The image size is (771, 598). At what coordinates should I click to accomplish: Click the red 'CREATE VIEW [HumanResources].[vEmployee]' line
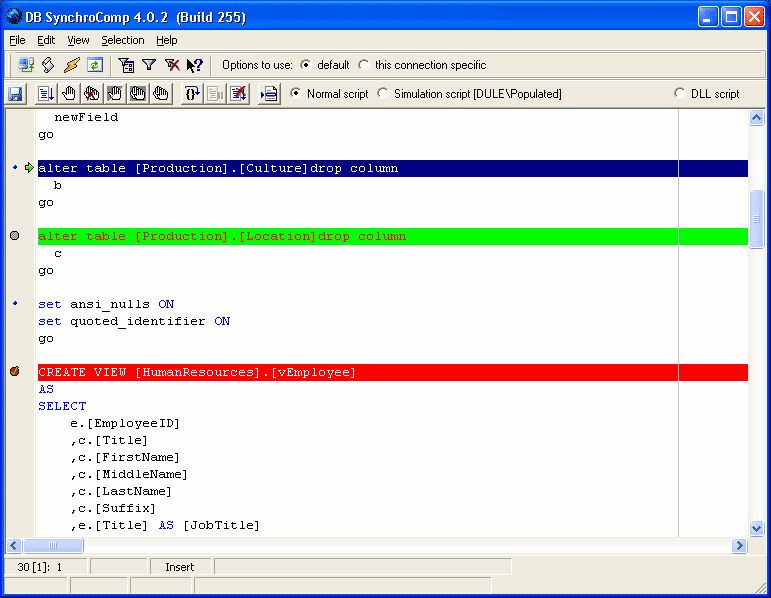[x=392, y=372]
